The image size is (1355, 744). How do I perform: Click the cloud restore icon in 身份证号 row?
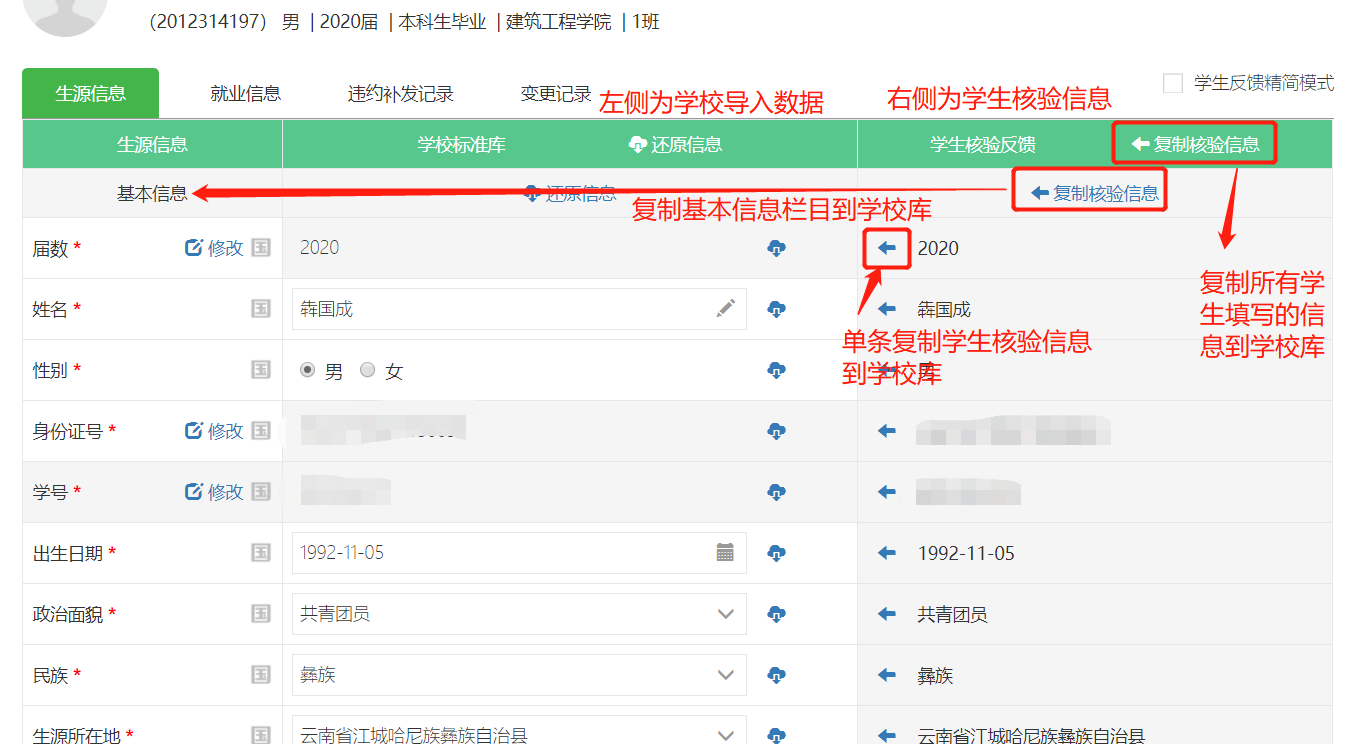pyautogui.click(x=776, y=431)
